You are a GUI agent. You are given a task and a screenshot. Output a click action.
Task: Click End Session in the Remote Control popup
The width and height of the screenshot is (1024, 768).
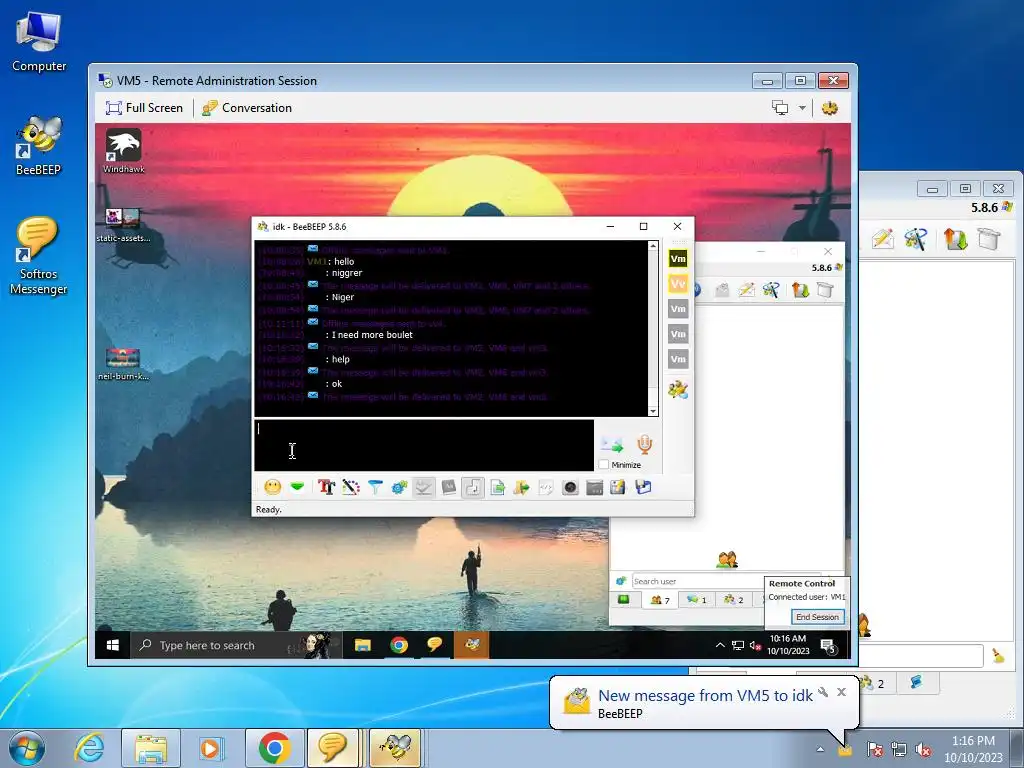tap(817, 616)
